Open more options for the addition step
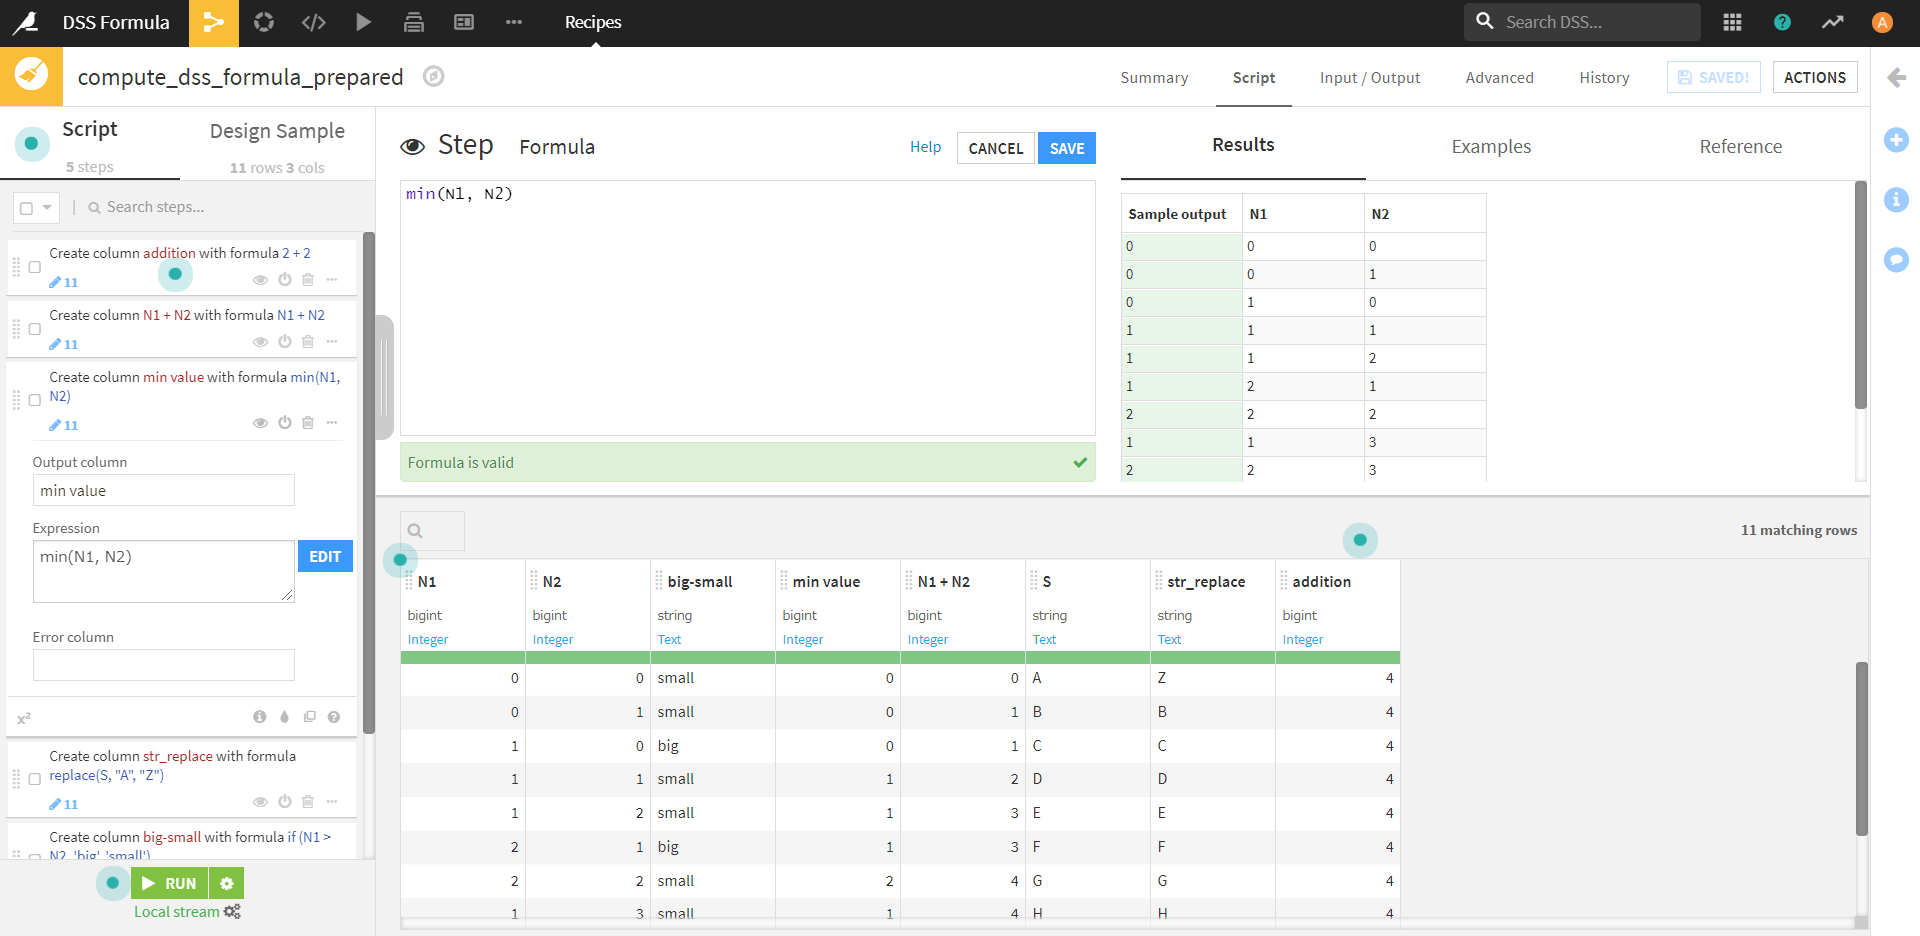 coord(332,280)
